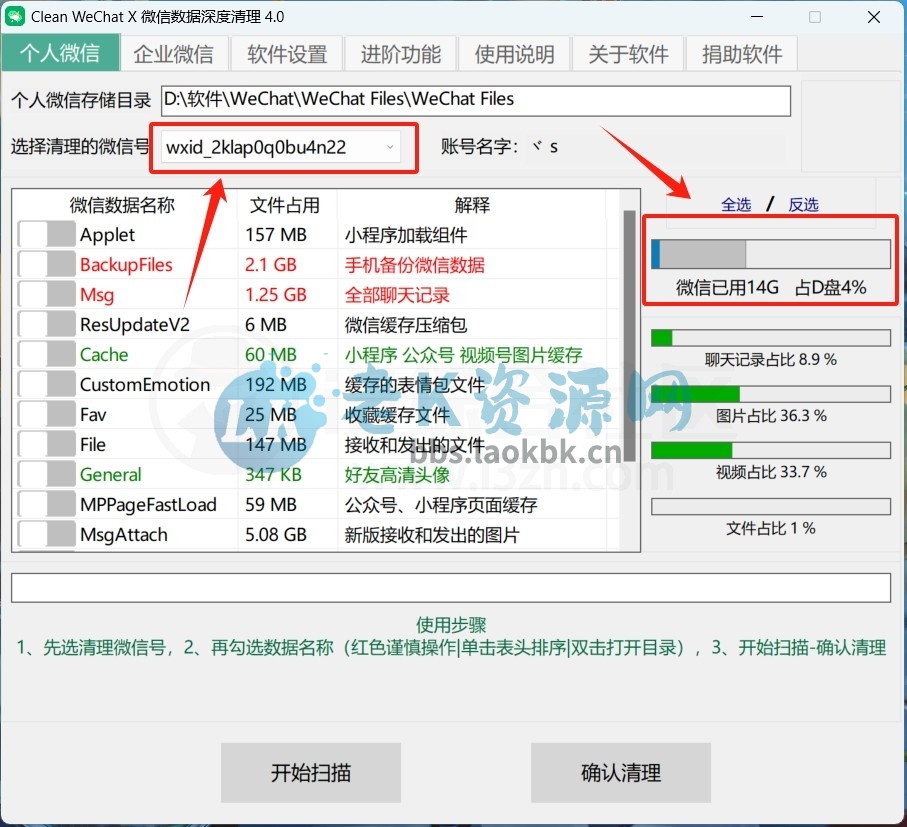
Task: Select the MPPageFastLoad name cell
Action: tap(148, 505)
